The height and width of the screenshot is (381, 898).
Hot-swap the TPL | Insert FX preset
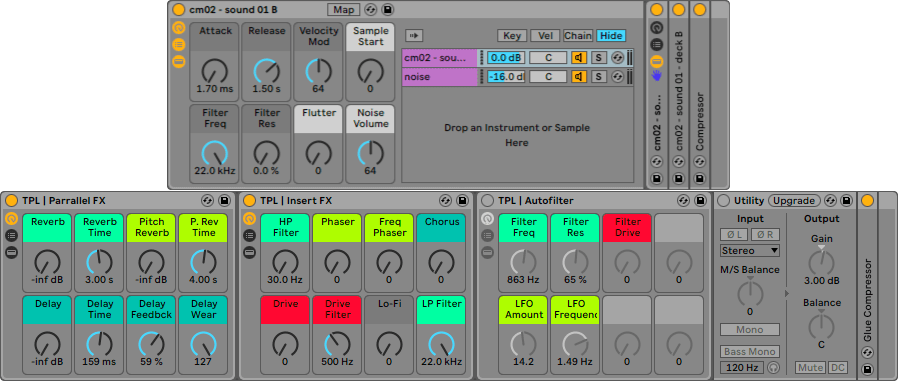[446, 201]
